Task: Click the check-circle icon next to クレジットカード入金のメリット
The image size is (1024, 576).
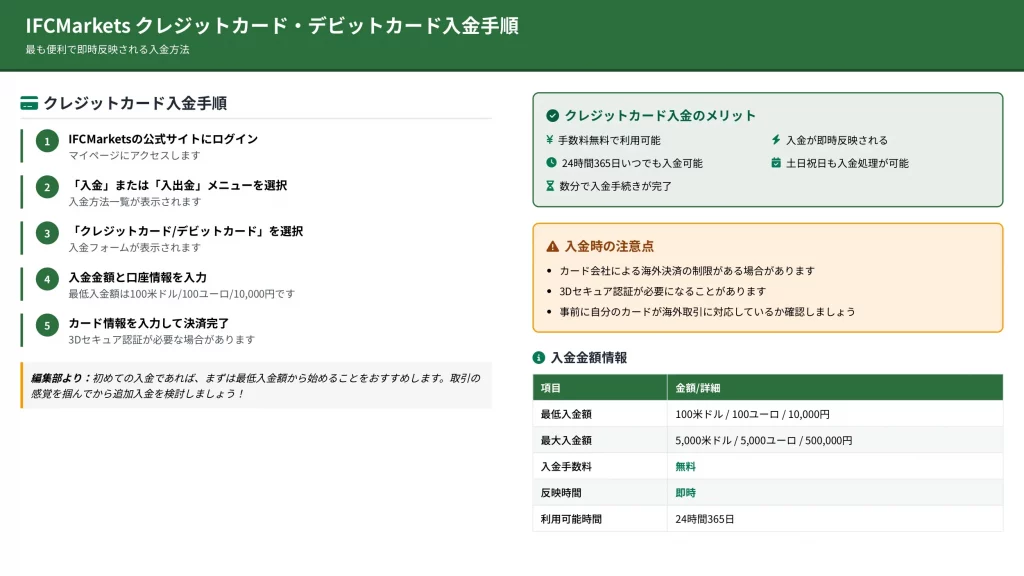Action: click(x=552, y=116)
